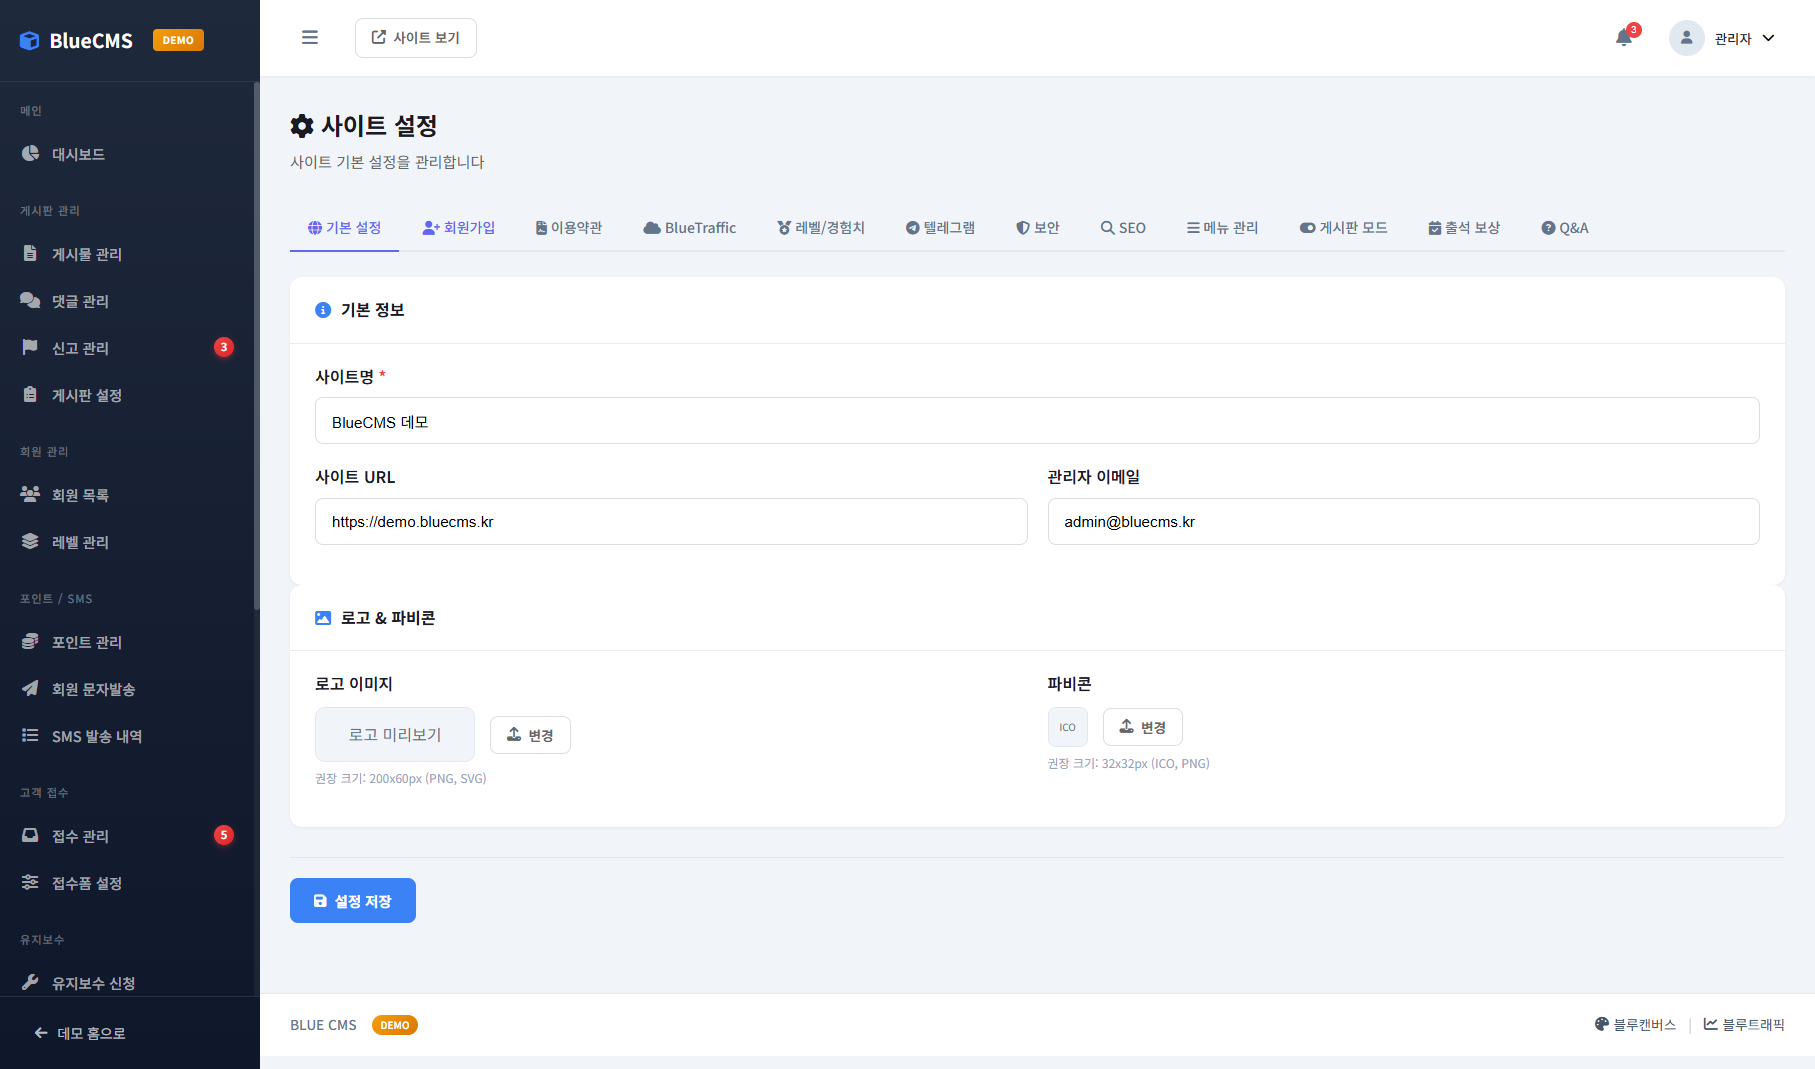Image resolution: width=1815 pixels, height=1069 pixels.
Task: Click the notification bell icon
Action: click(x=1623, y=37)
